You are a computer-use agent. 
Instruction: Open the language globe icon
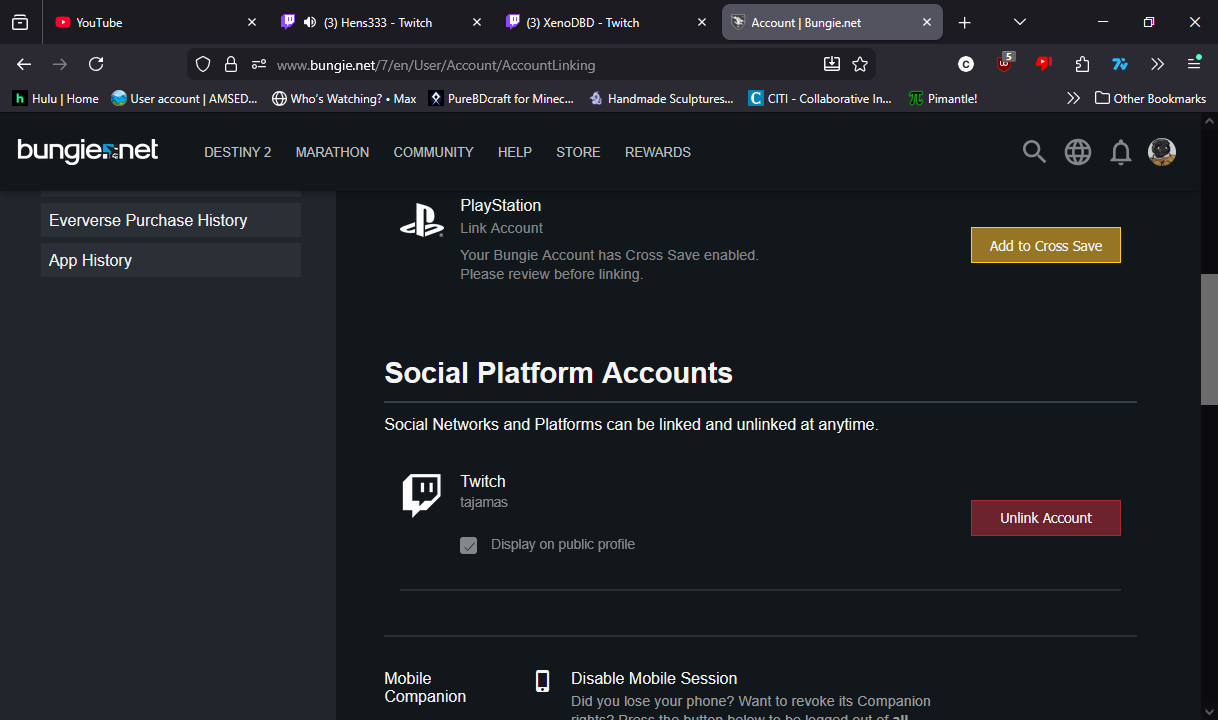(1078, 152)
